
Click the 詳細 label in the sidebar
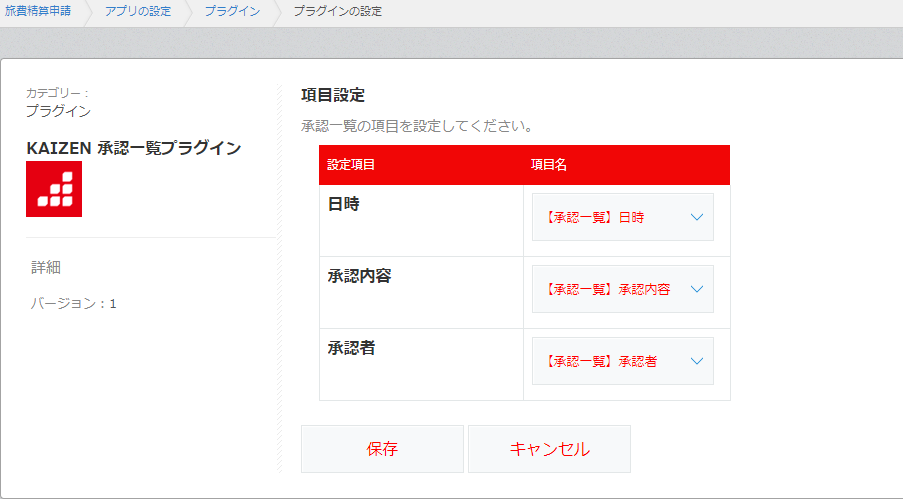tap(46, 267)
